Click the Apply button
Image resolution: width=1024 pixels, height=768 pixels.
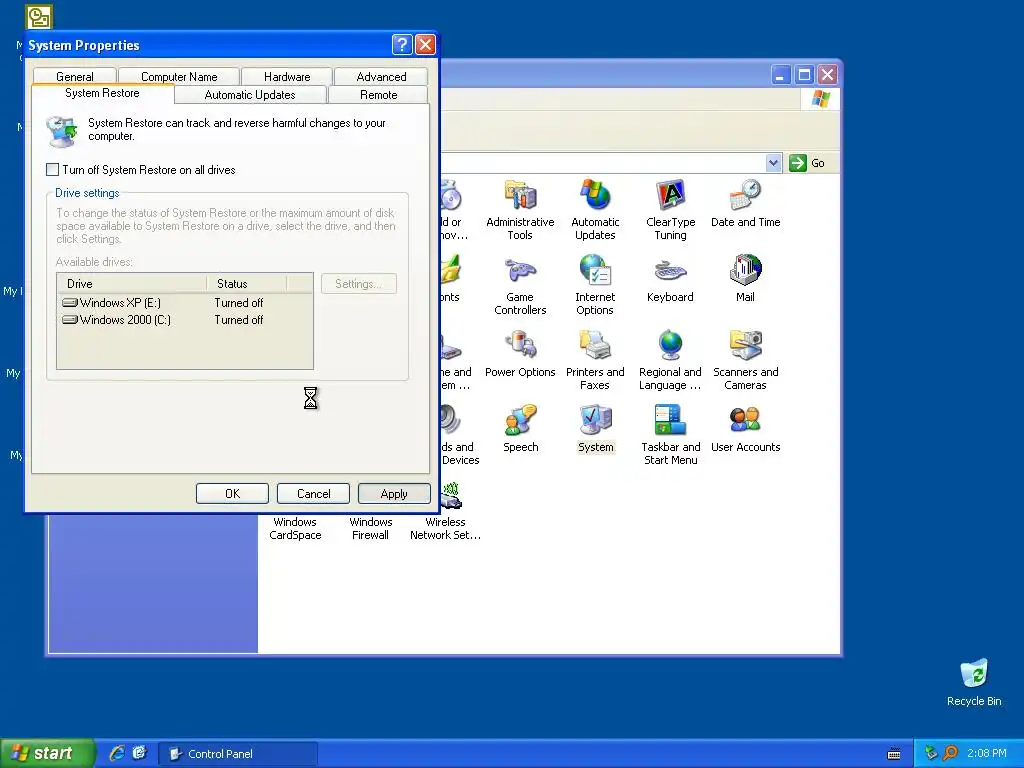click(x=394, y=494)
